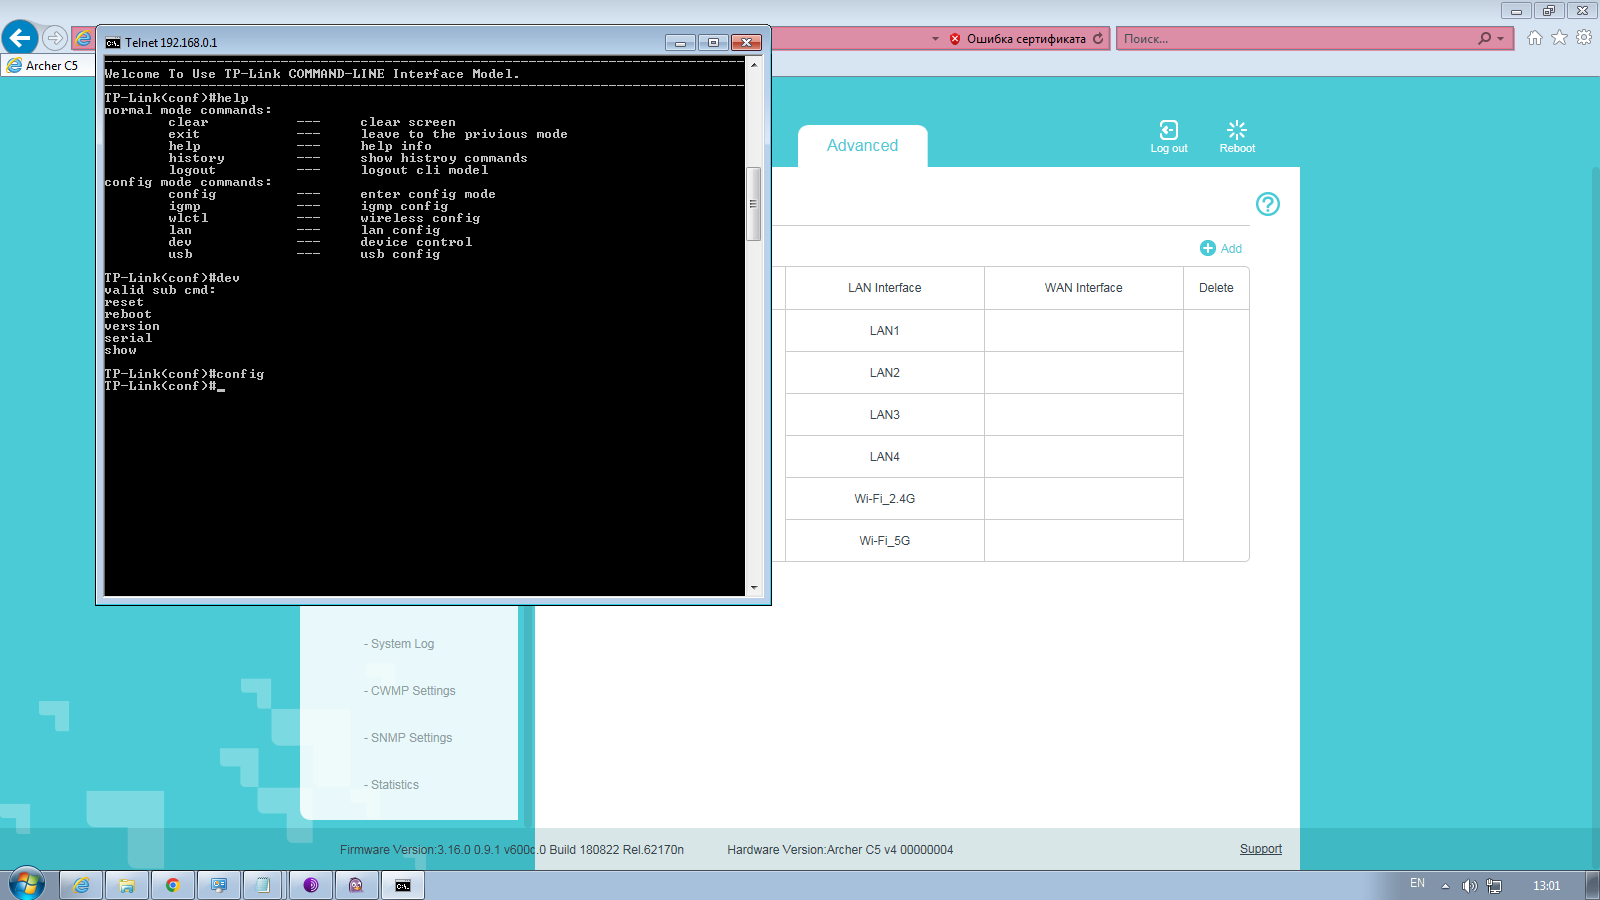Show hidden tray icons arrow

click(1445, 886)
